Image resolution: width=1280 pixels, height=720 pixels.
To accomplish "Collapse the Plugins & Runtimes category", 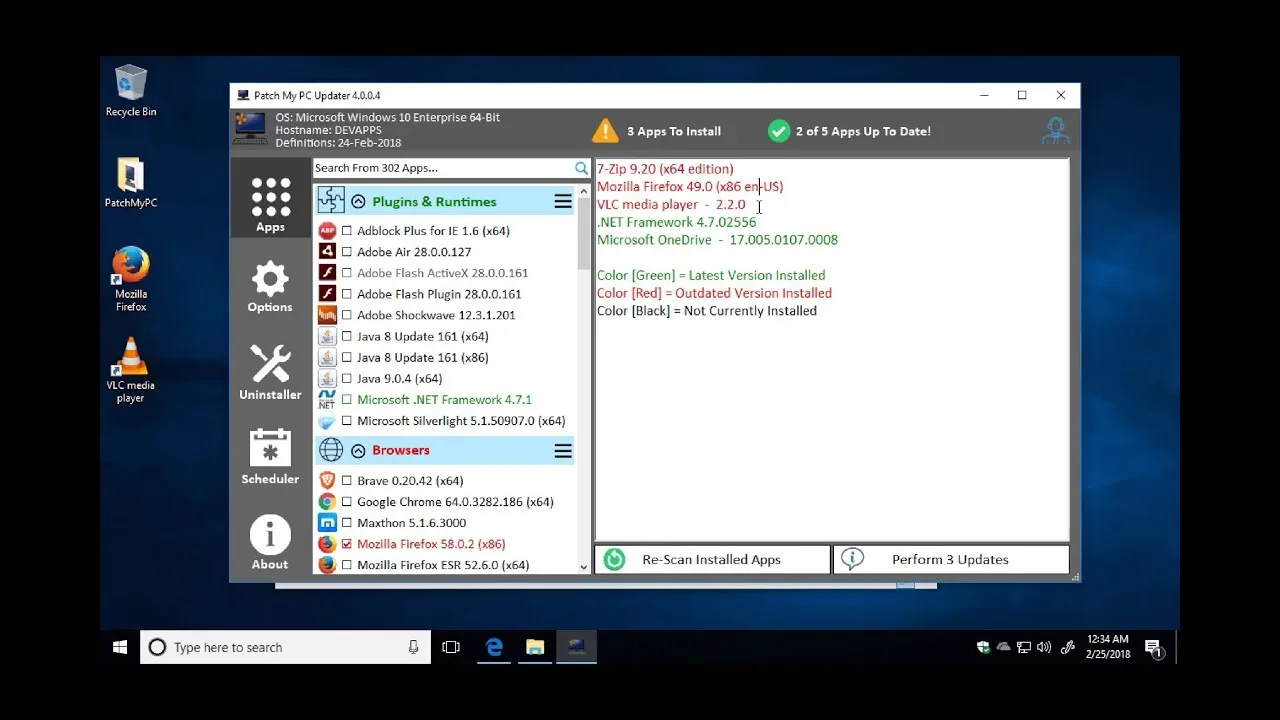I will (358, 201).
